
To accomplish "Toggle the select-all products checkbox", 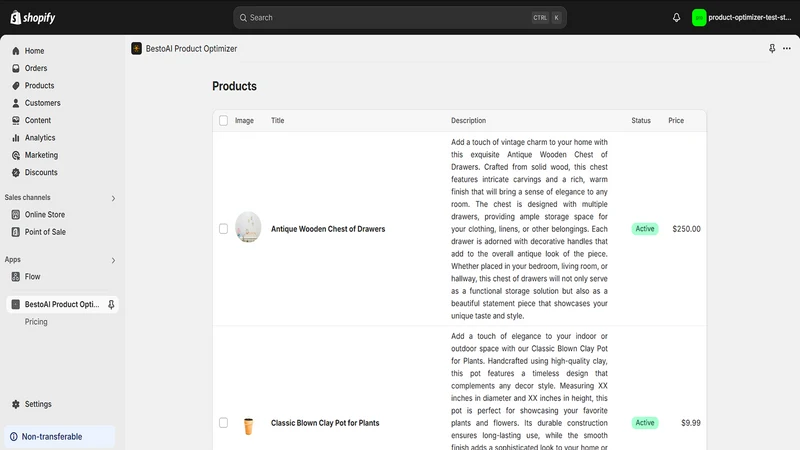I will [223, 120].
